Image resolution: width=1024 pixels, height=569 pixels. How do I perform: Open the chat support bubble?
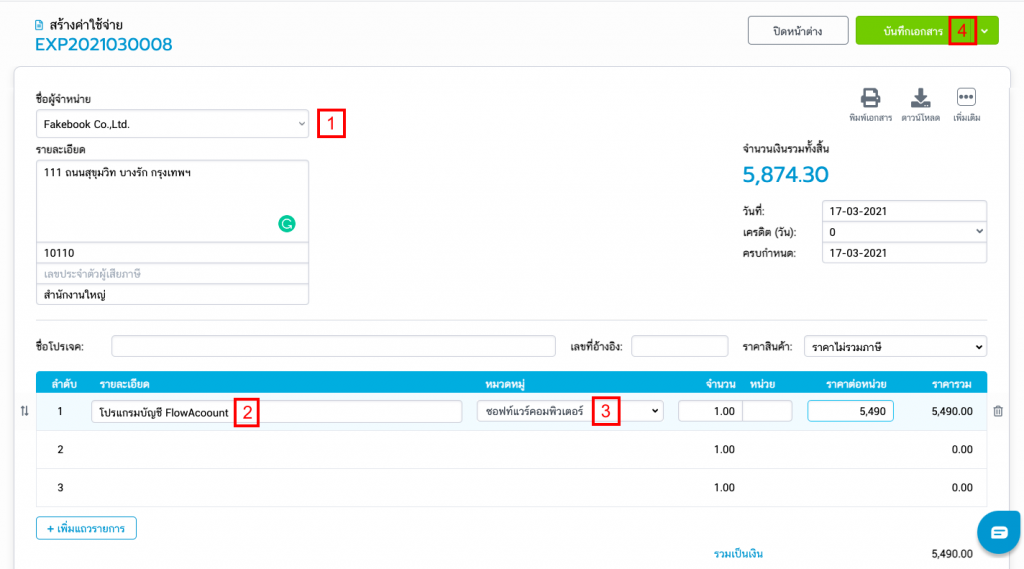click(999, 532)
